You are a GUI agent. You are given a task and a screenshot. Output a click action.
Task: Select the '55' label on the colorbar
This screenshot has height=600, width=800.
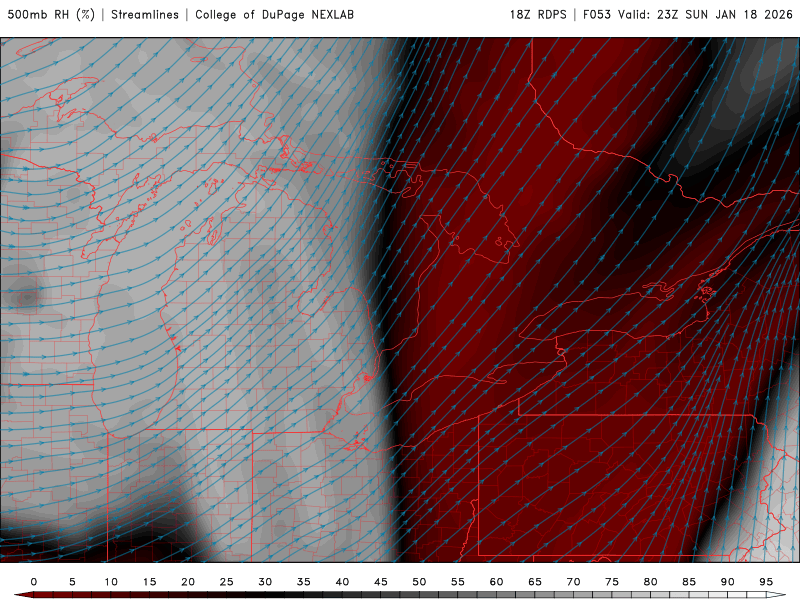(458, 582)
